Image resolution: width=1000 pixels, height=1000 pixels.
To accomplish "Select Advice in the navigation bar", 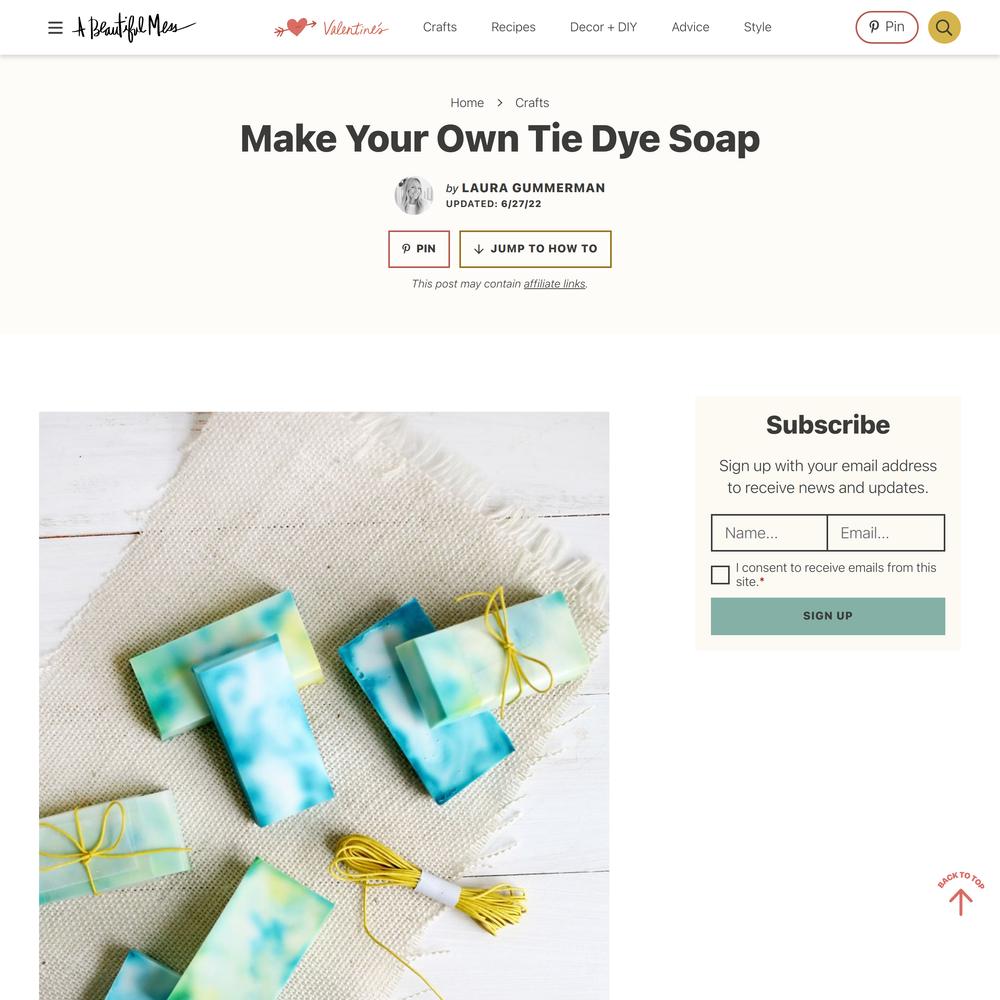I will 690,27.
